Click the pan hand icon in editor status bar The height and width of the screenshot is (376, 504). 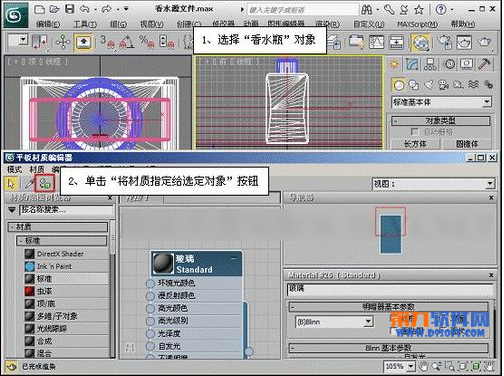click(423, 367)
